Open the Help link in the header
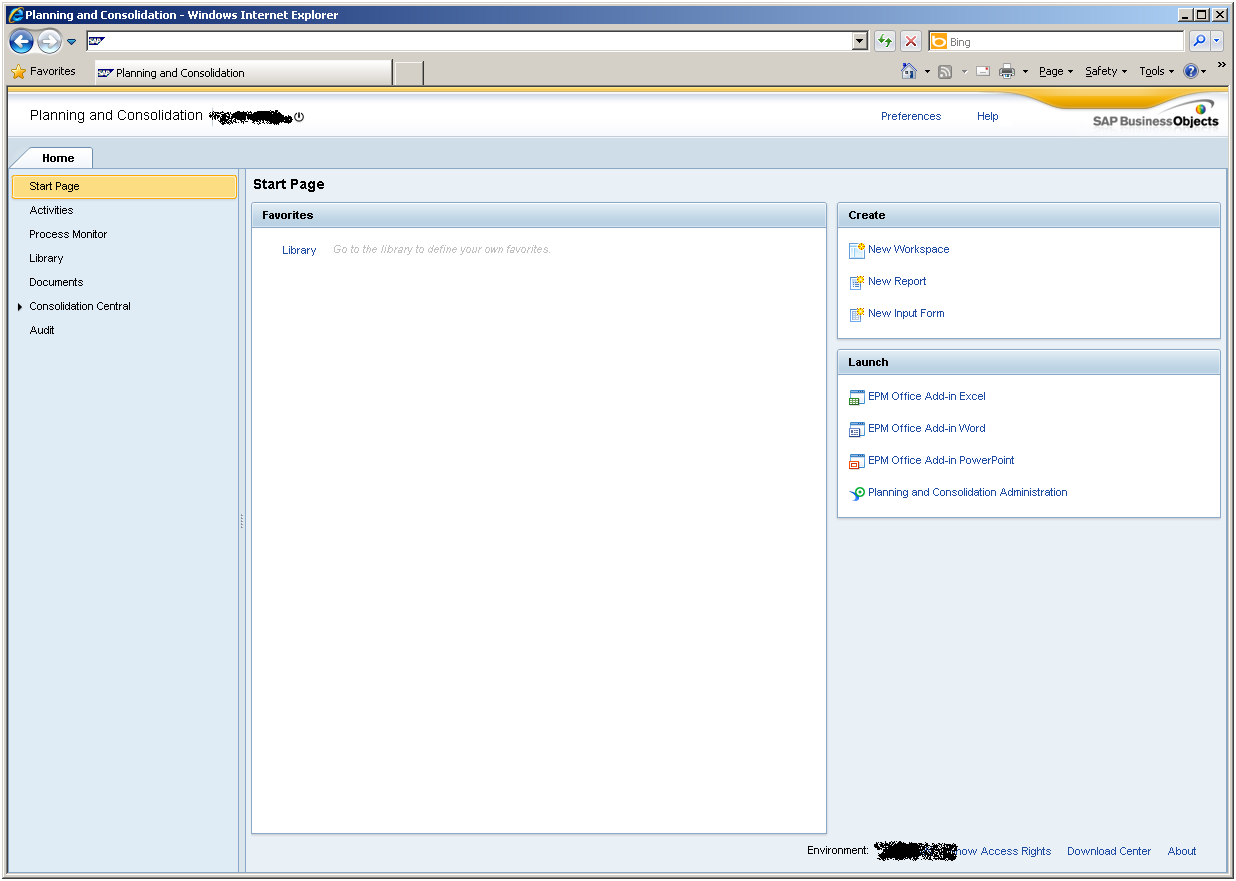 988,117
